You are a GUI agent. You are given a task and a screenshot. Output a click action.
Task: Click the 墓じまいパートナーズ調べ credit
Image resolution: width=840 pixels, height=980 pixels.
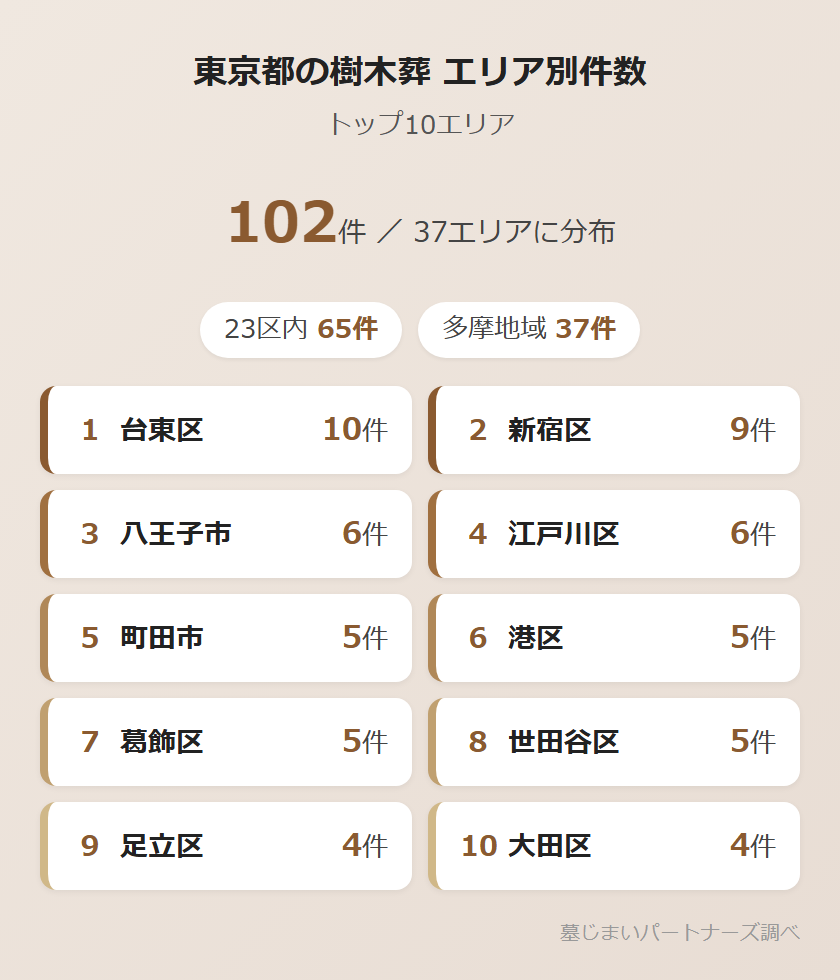680,932
